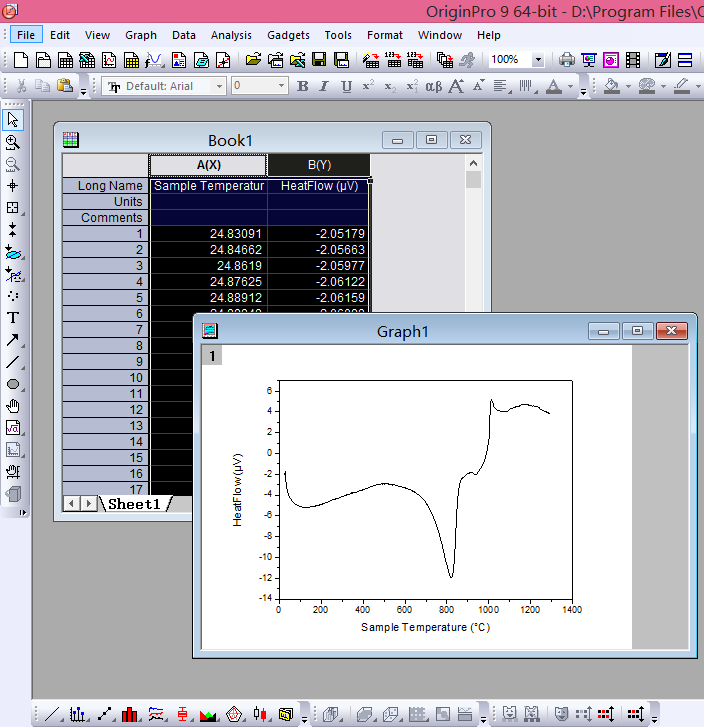Viewport: 704px width, 727px height.
Task: Select the Ellipse/Region tool
Action: pos(13,384)
